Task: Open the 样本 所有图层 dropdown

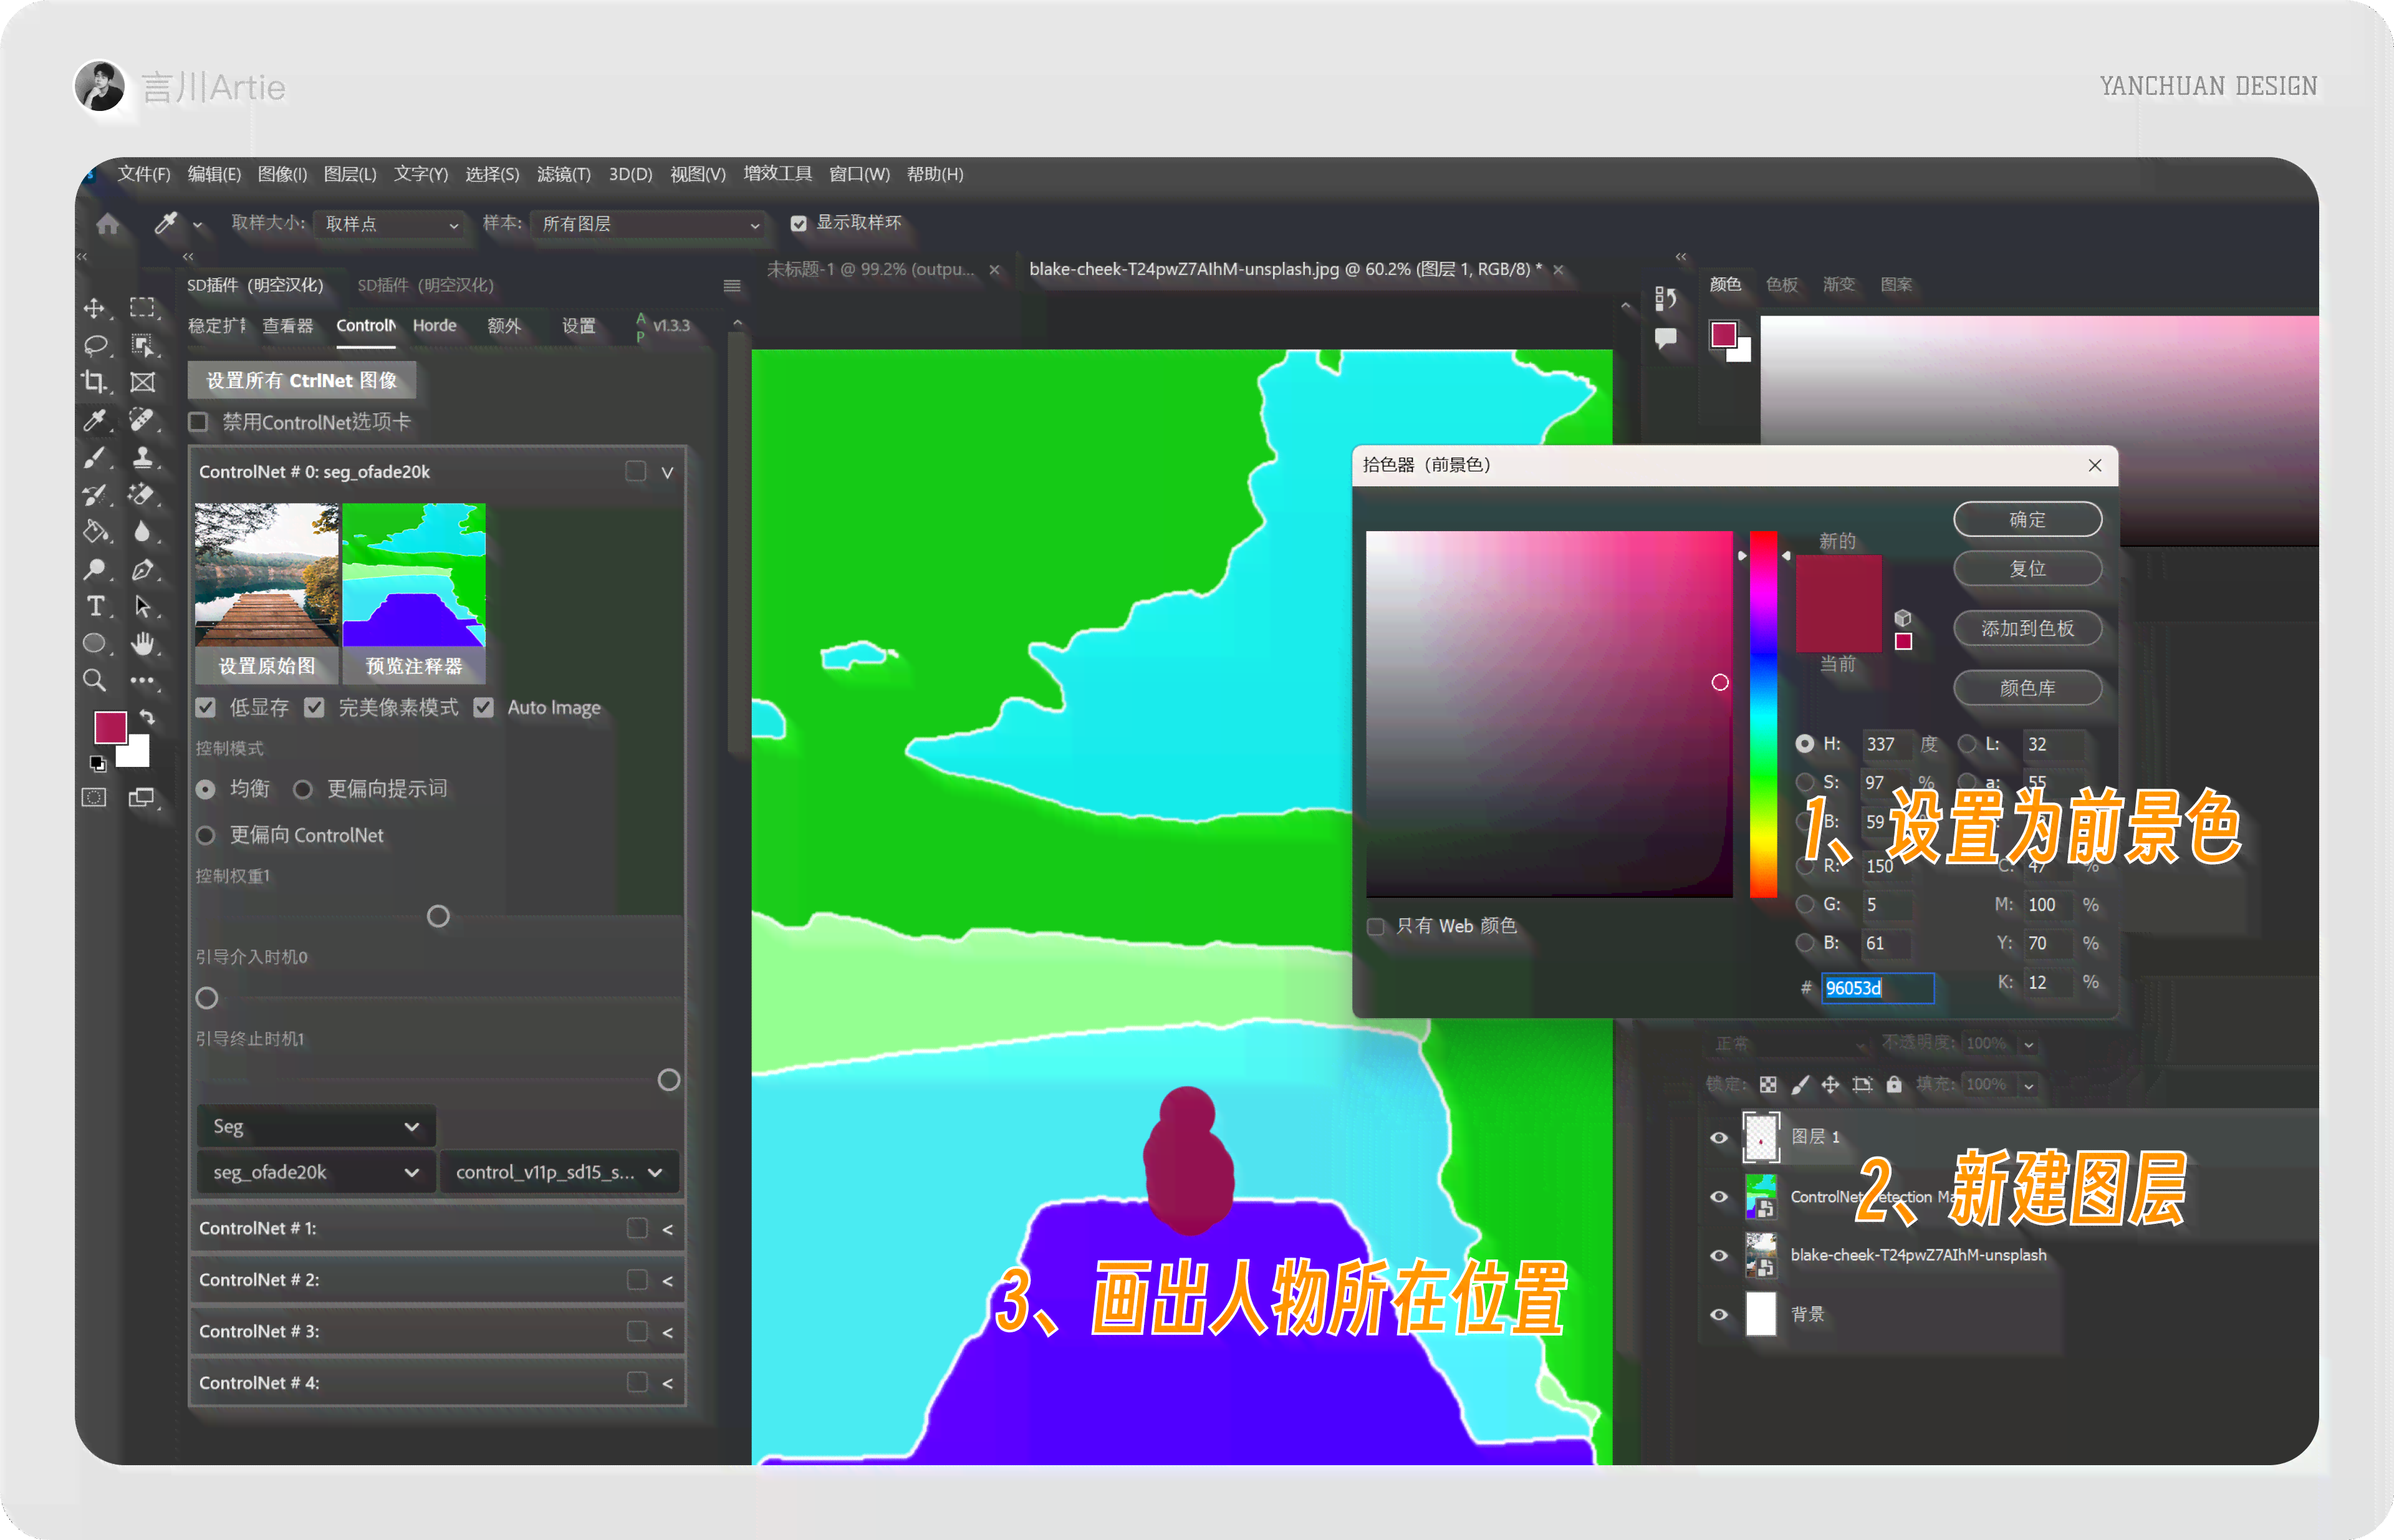Action: click(x=649, y=224)
